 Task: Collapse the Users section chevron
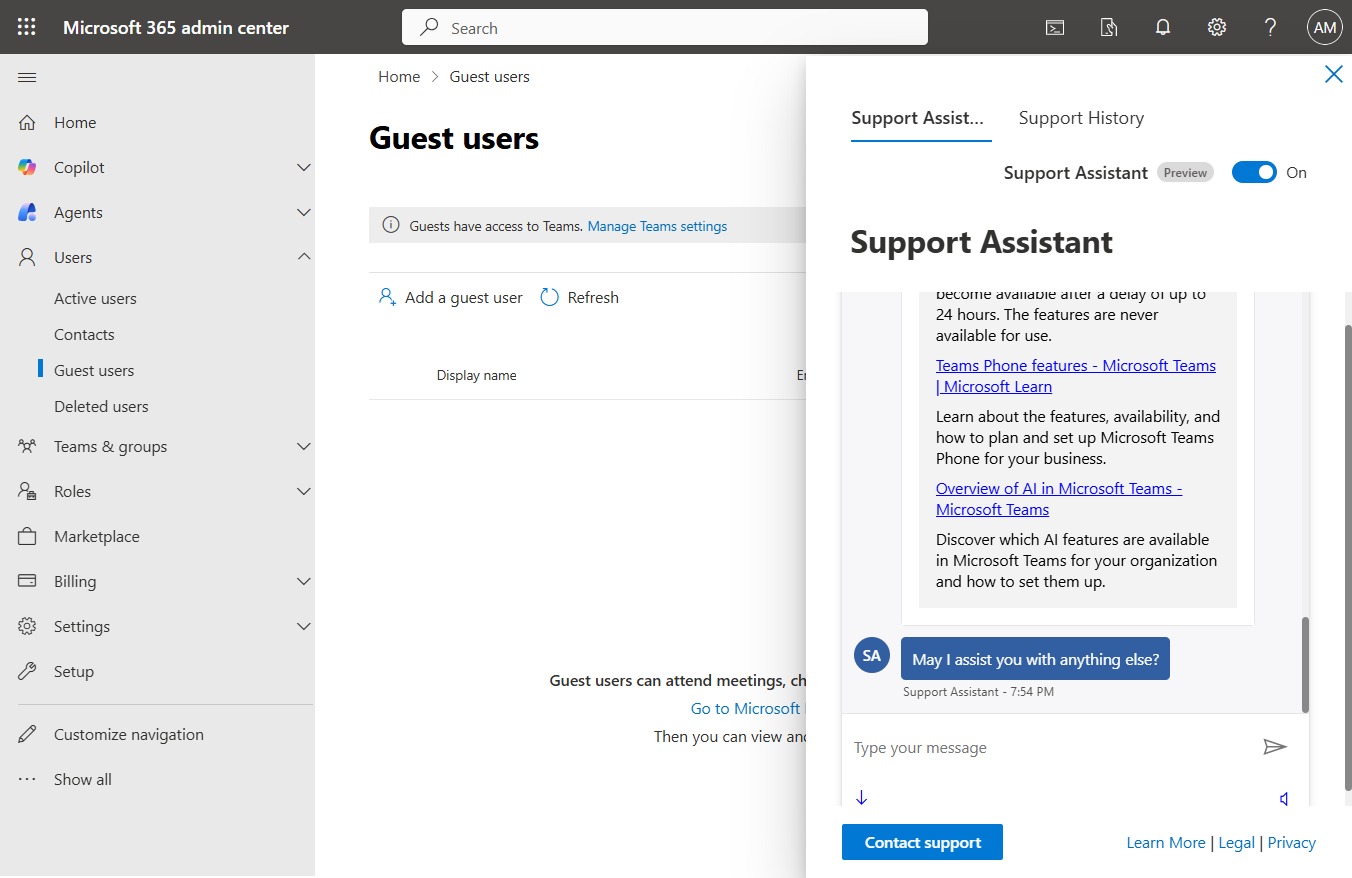304,257
